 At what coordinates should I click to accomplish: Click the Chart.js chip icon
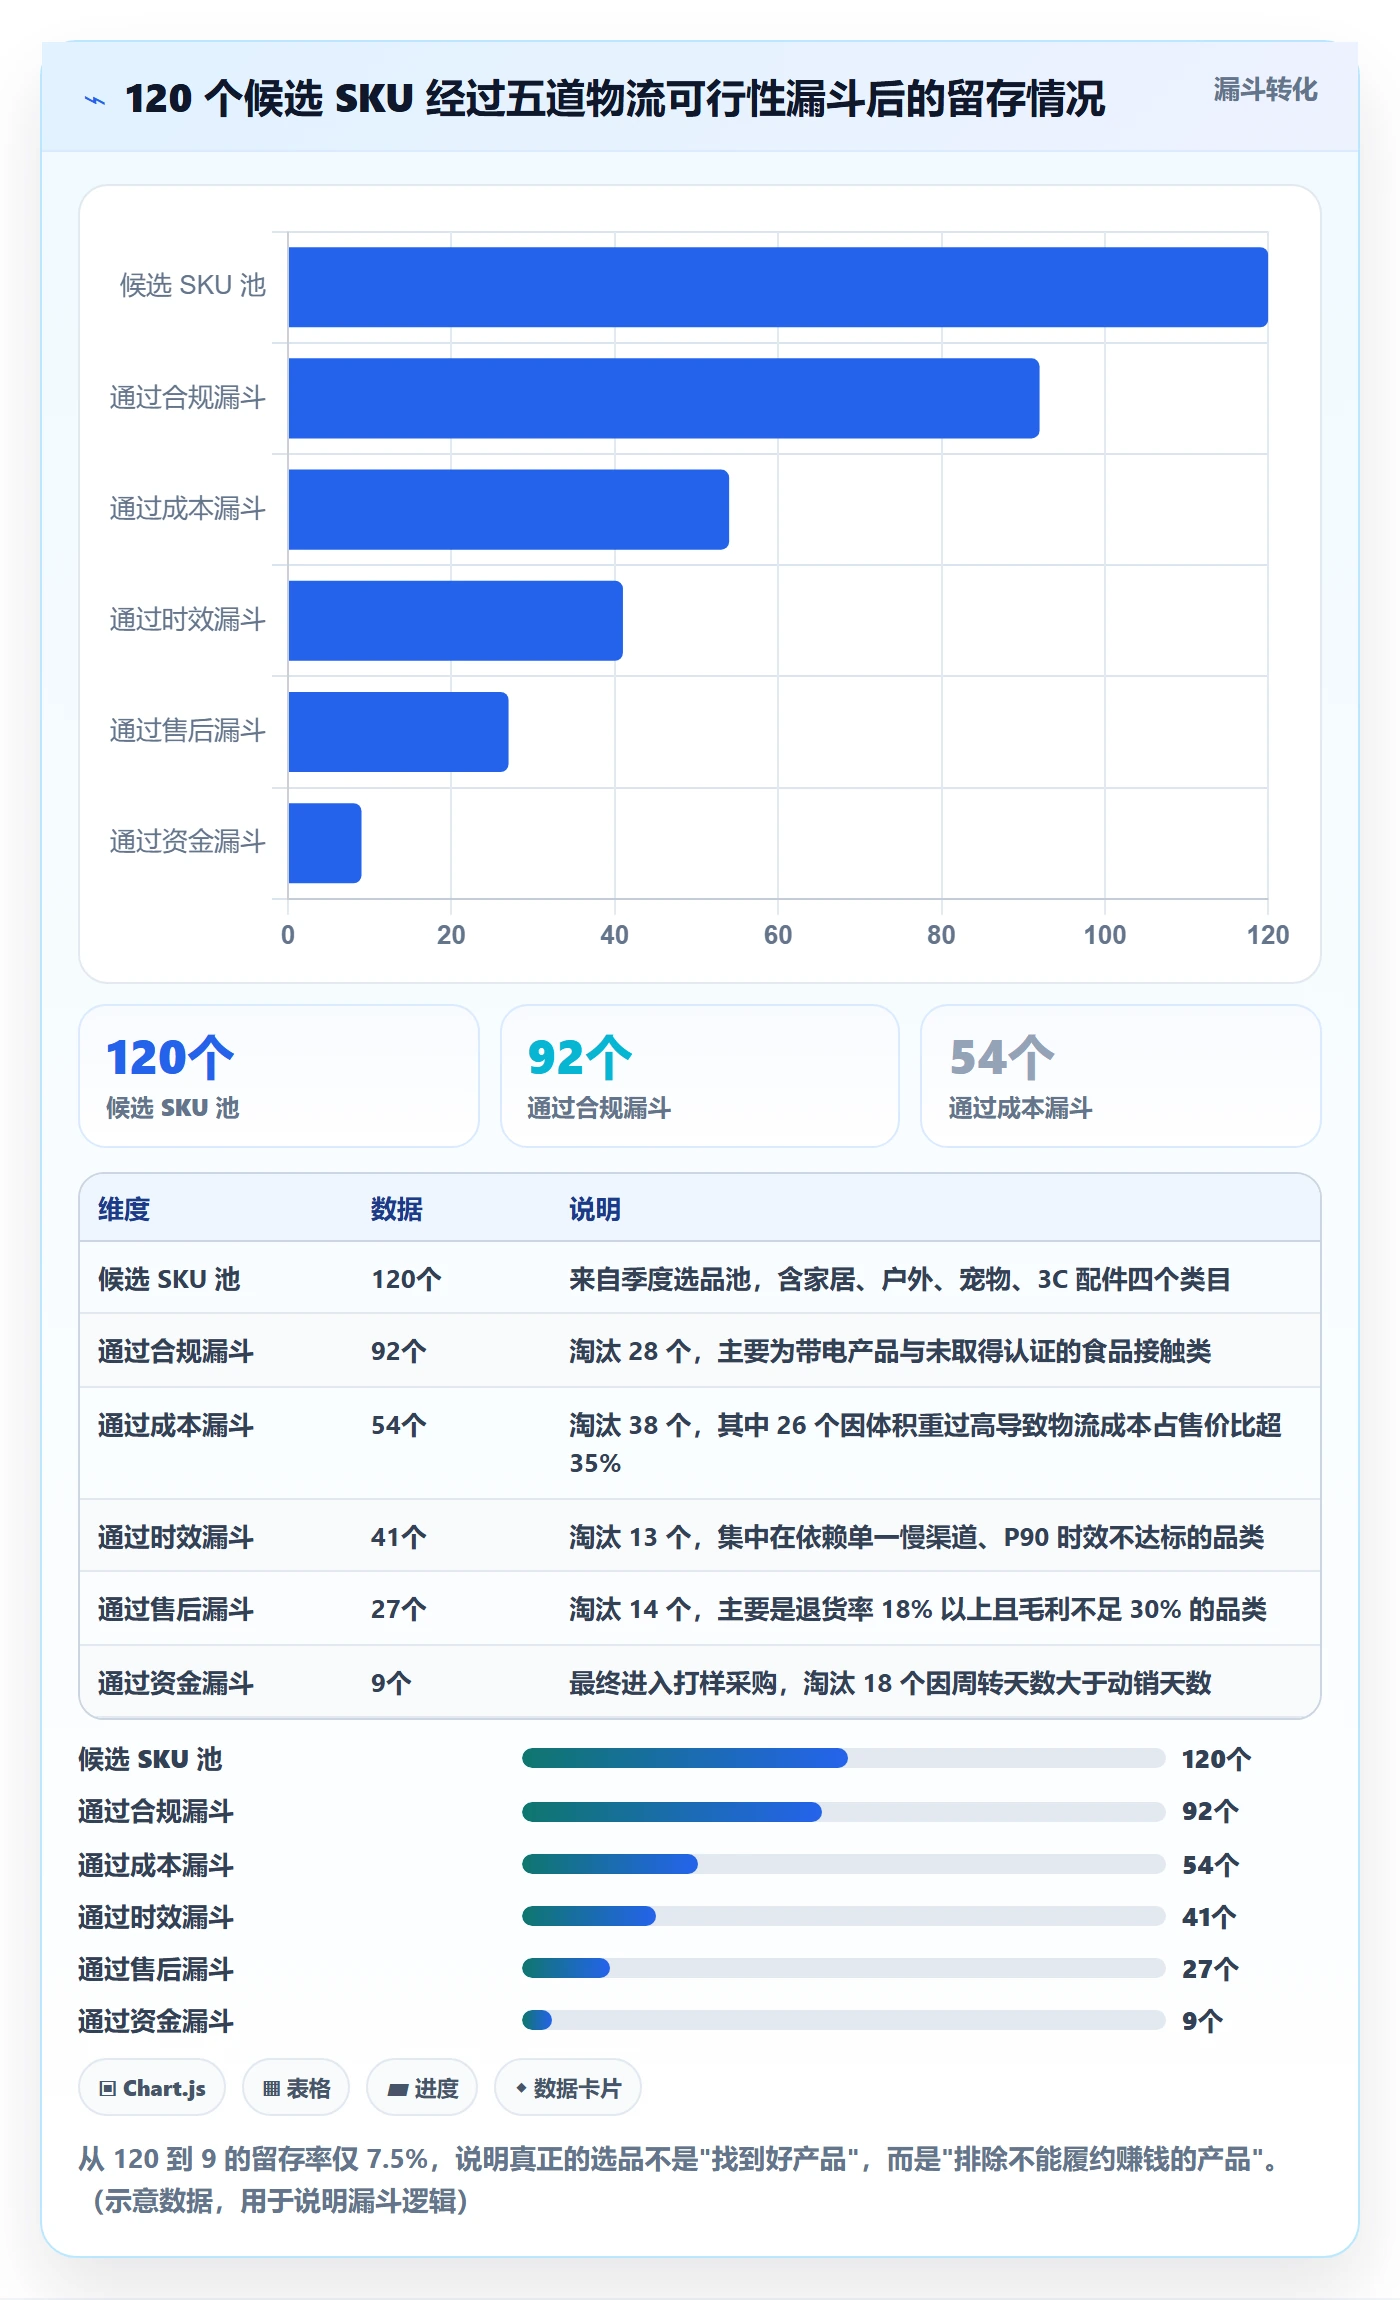click(x=107, y=2088)
